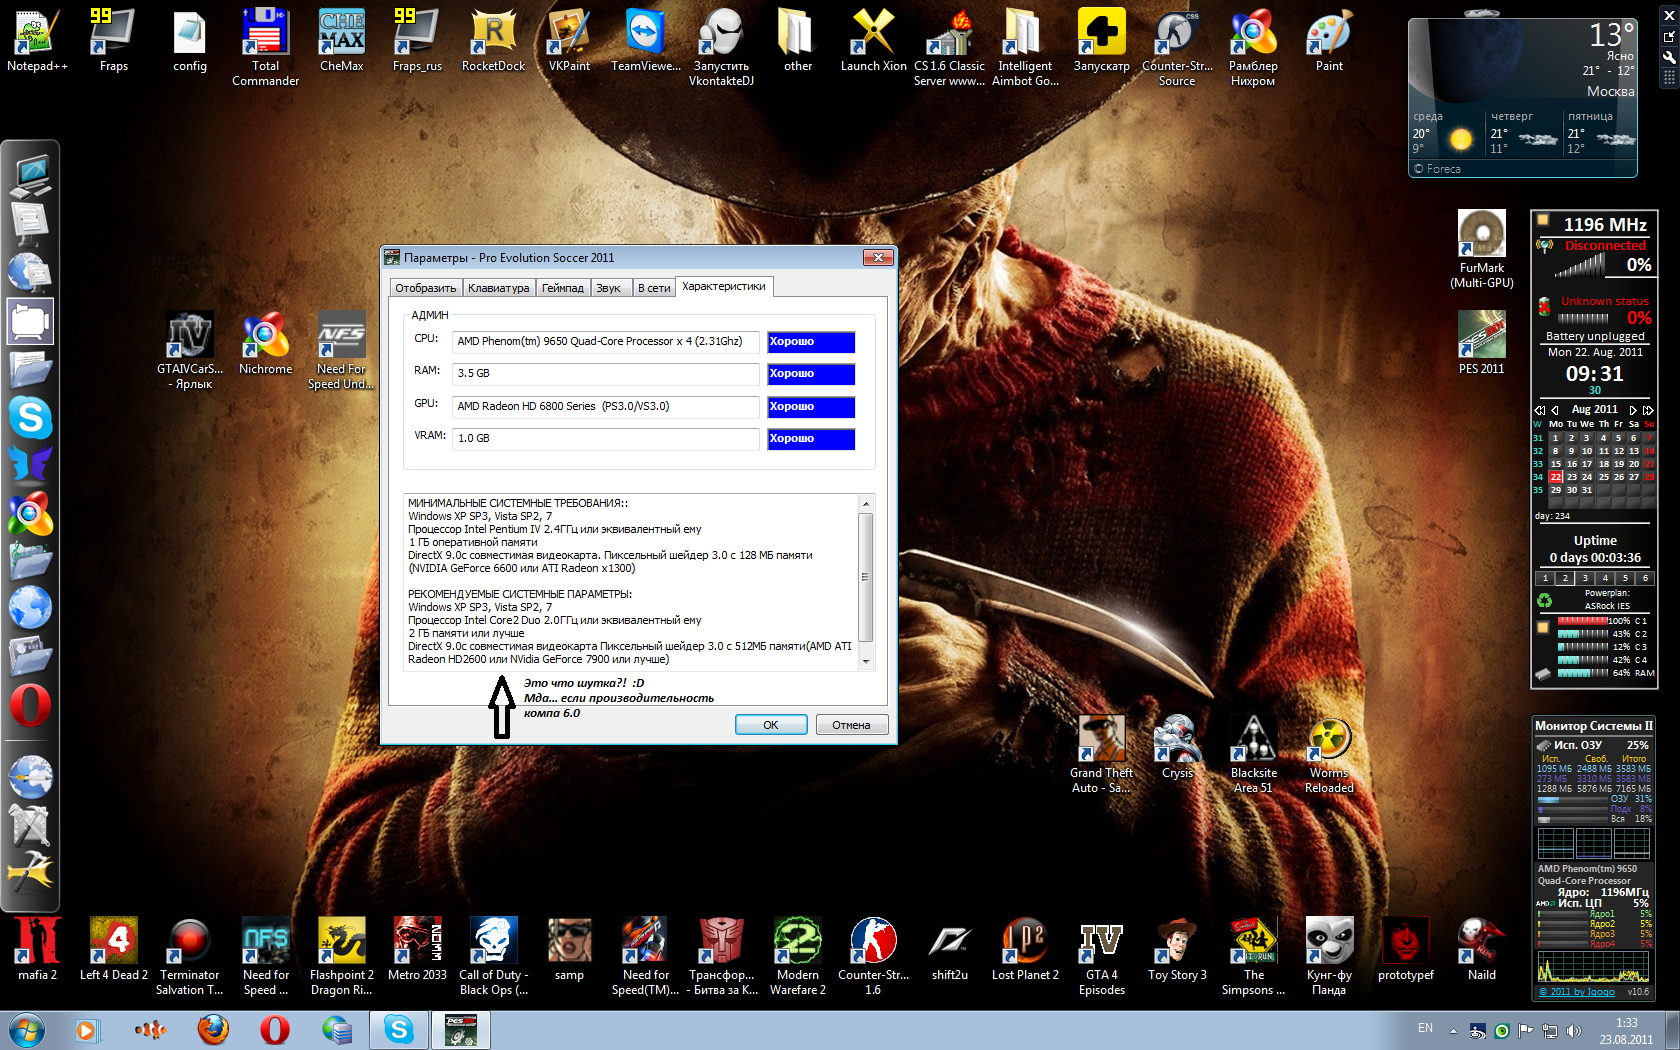Open the Metro 2033 desktop icon
1680x1050 pixels.
click(x=417, y=949)
